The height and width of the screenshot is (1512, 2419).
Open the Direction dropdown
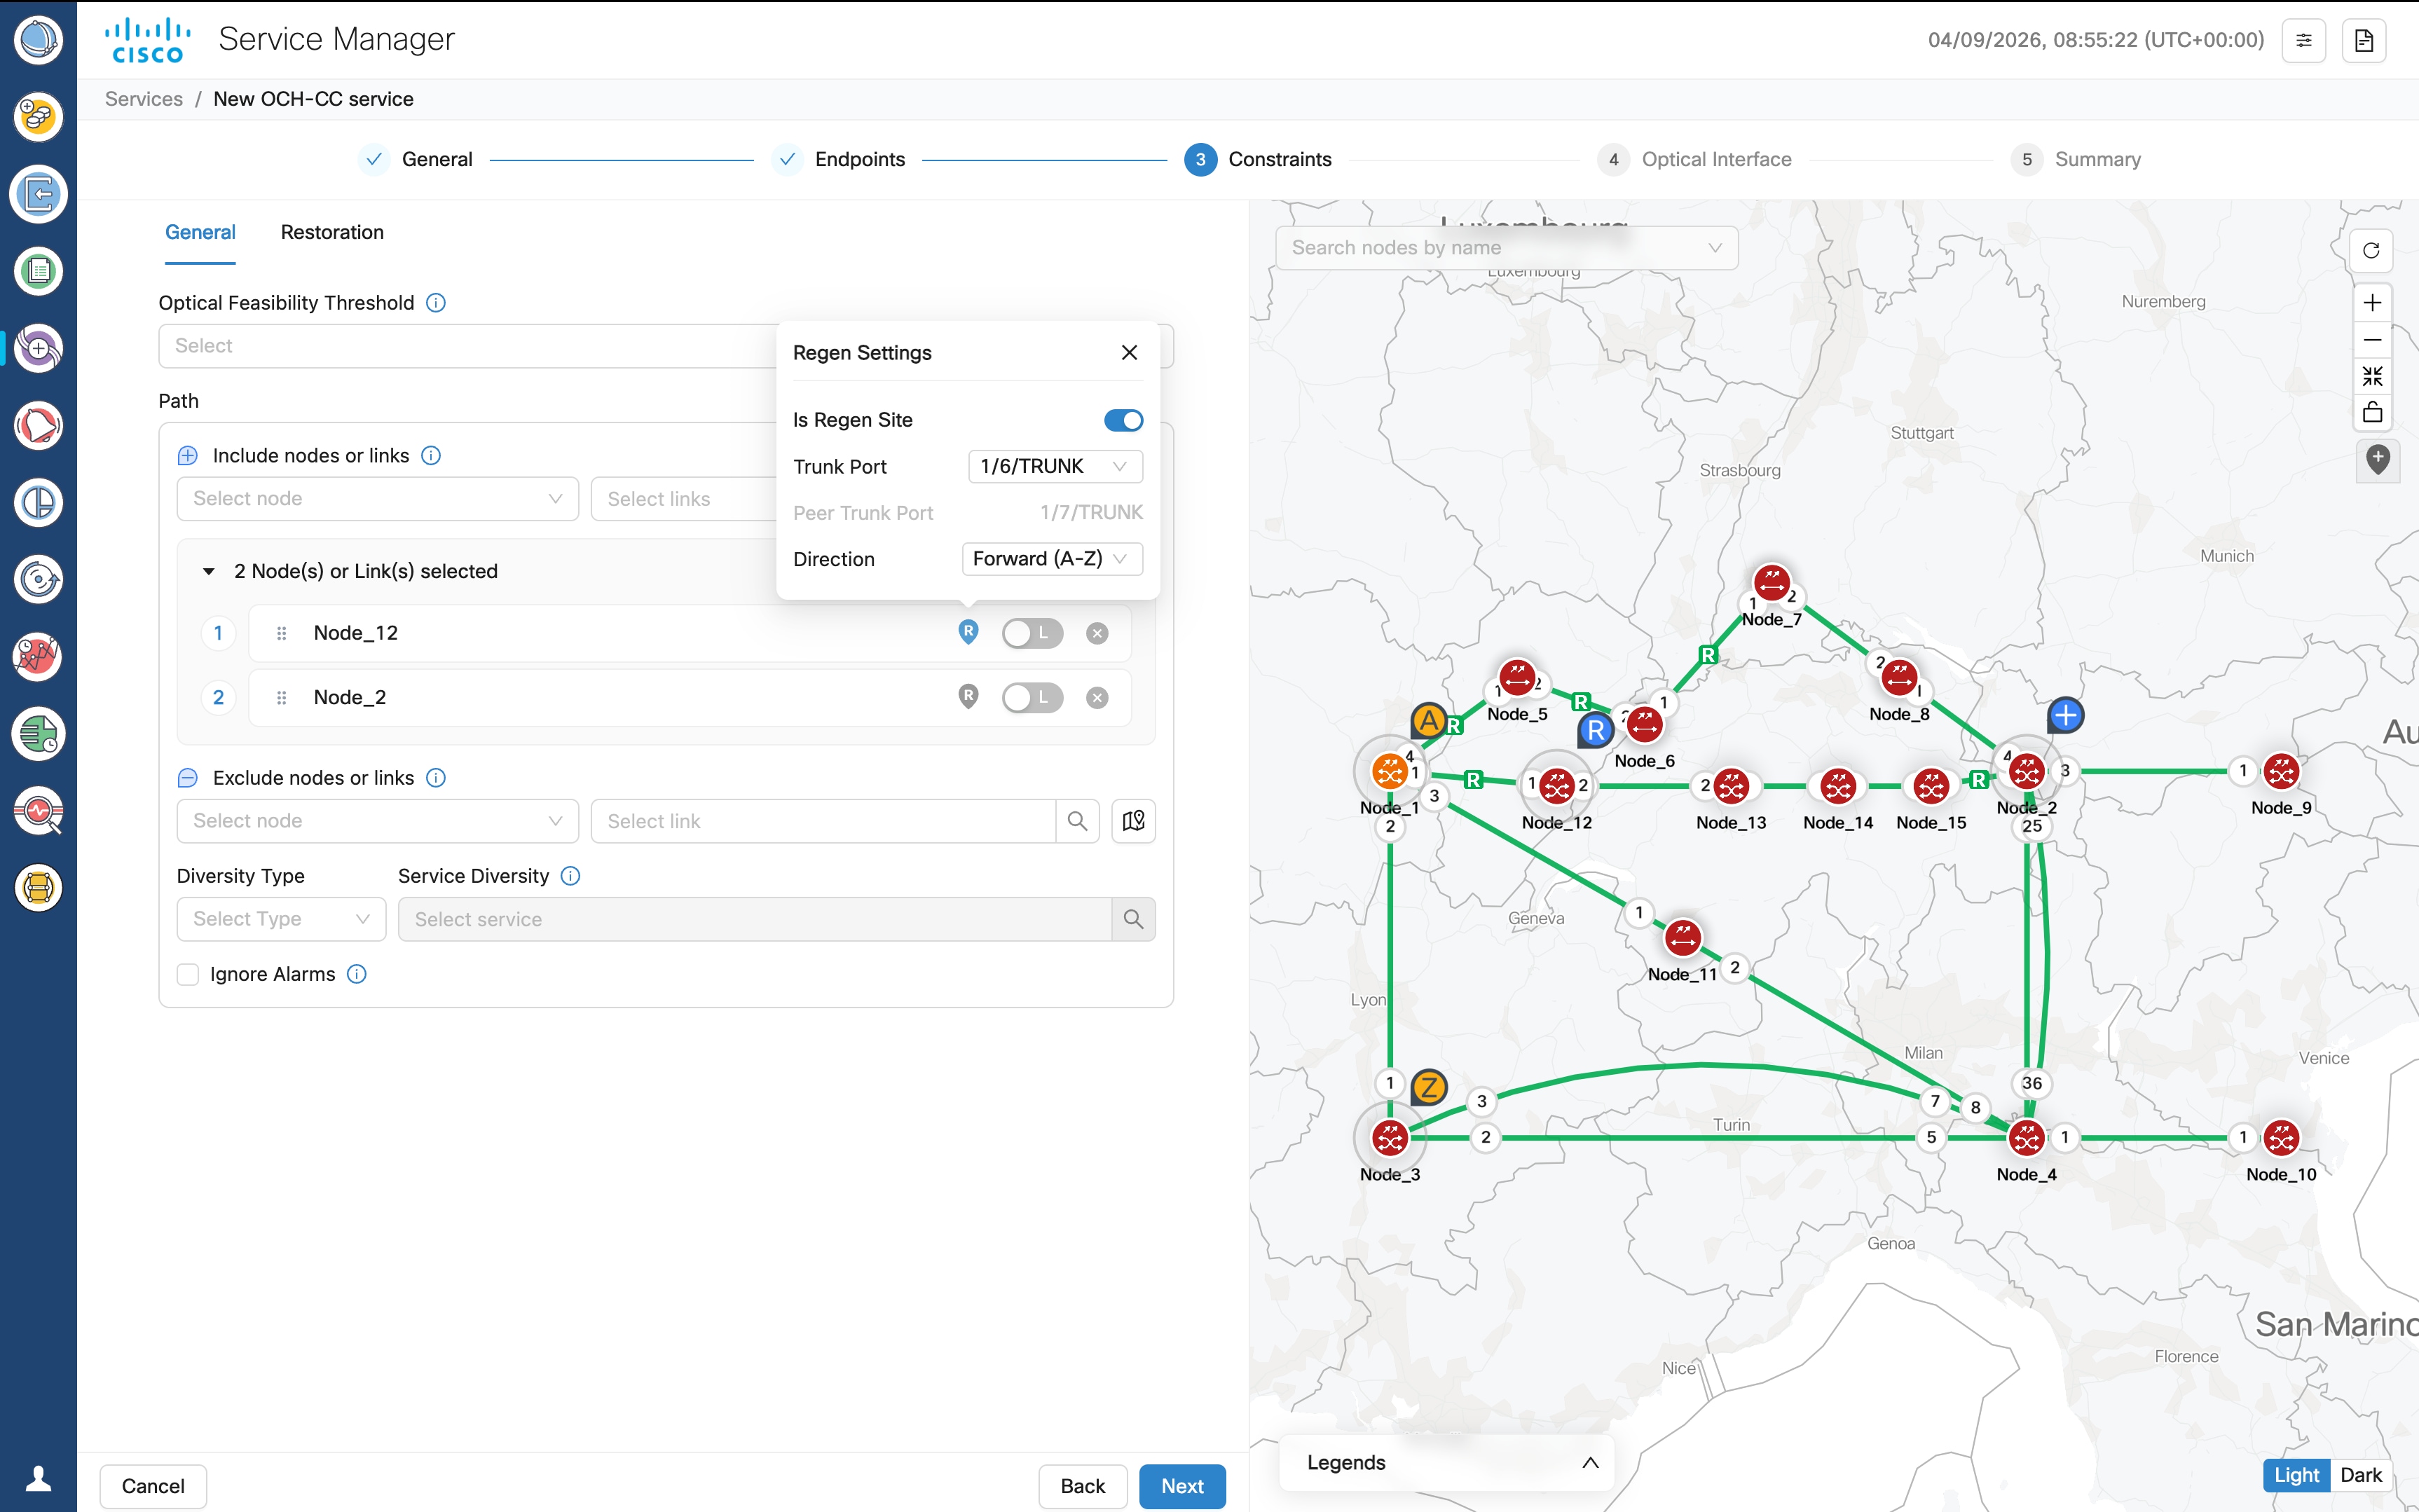point(1051,559)
